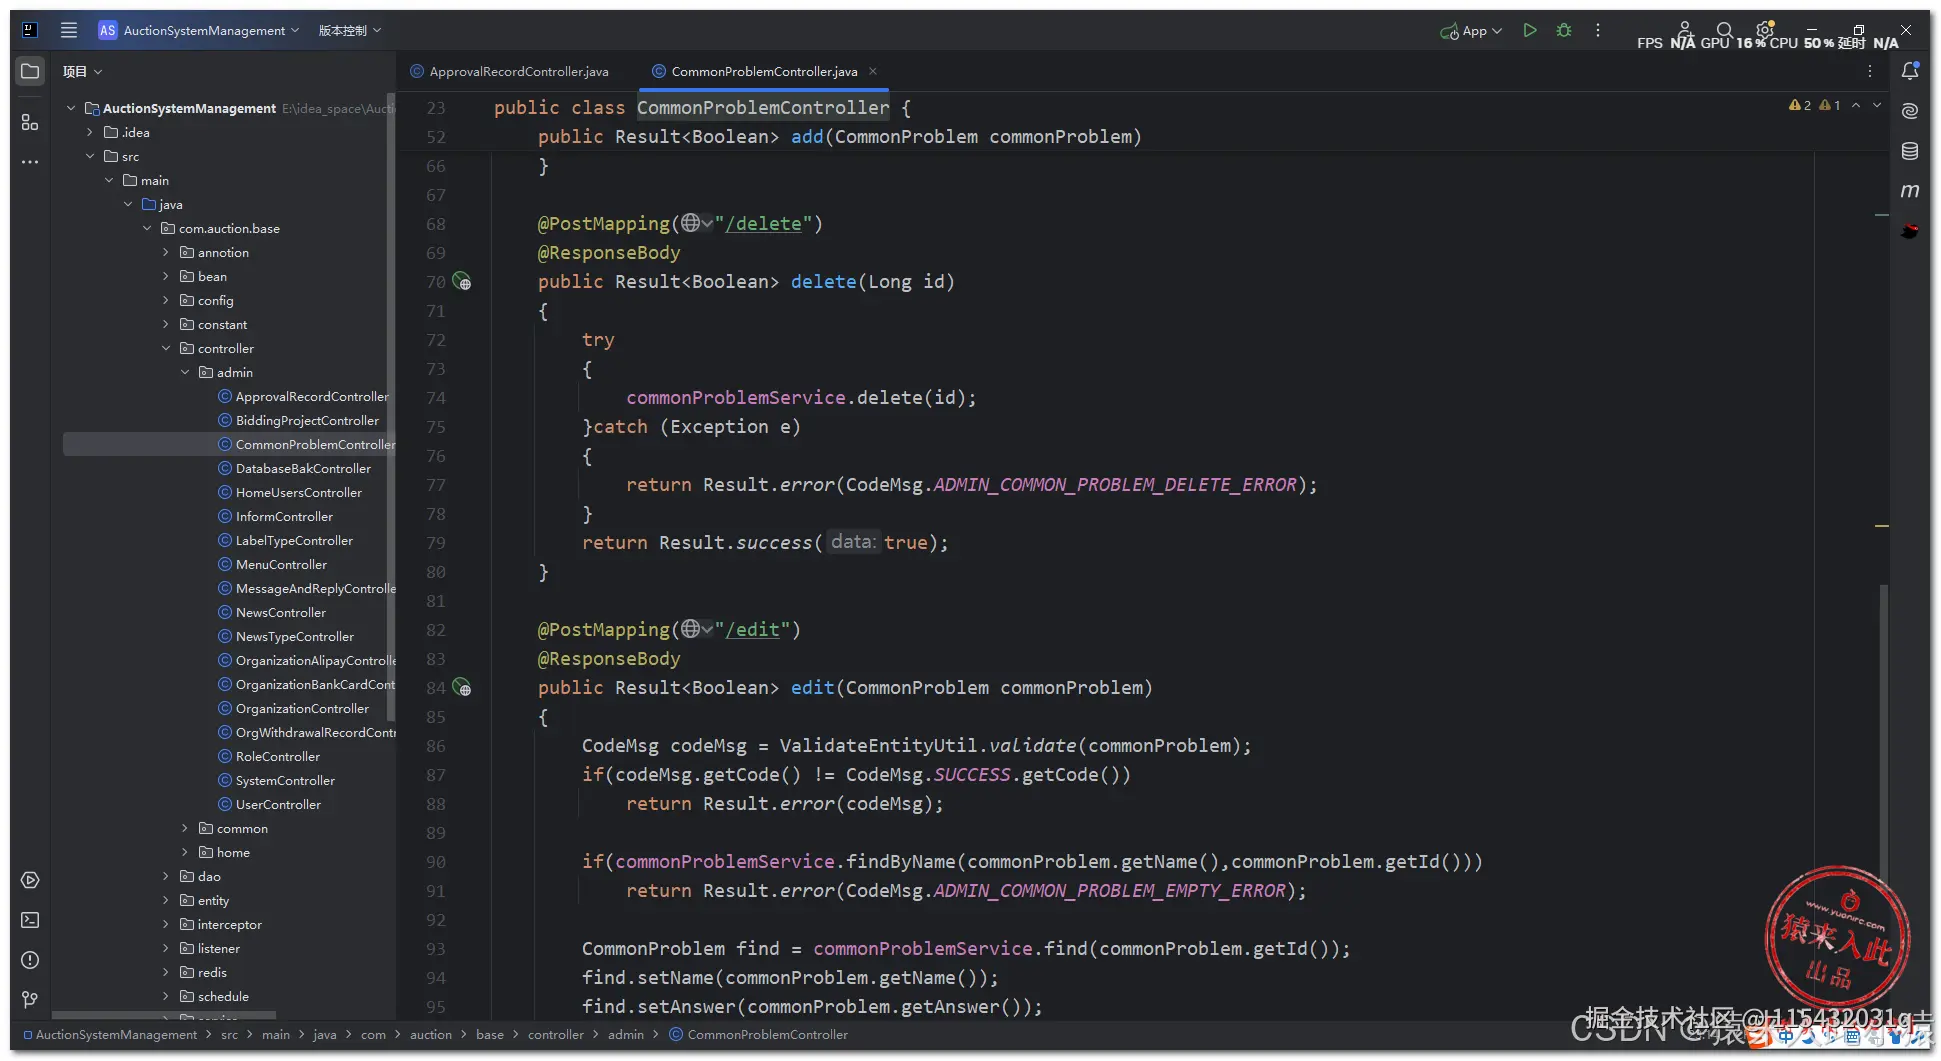Collapse the controller package
This screenshot has width=1941, height=1061.
(166, 348)
